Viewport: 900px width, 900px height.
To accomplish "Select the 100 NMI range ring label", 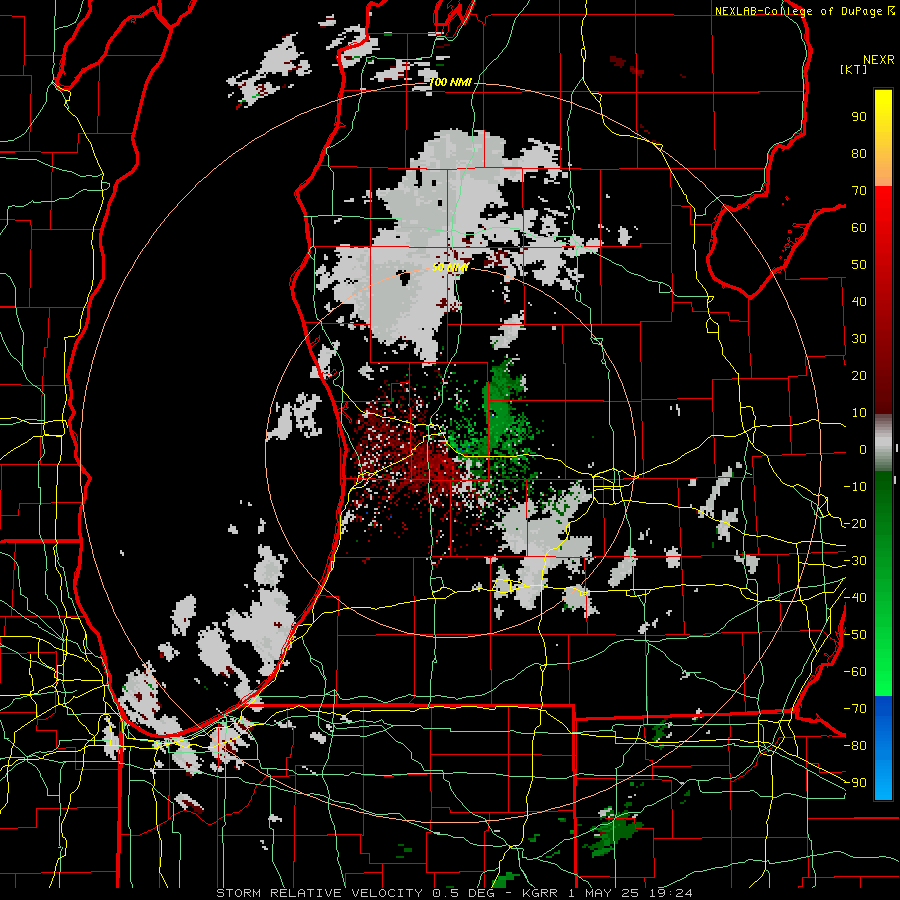I will coord(451,83).
